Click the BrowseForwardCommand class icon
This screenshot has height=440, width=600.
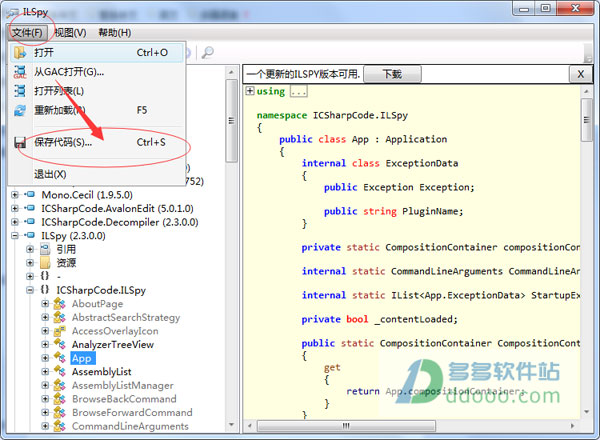click(59, 412)
